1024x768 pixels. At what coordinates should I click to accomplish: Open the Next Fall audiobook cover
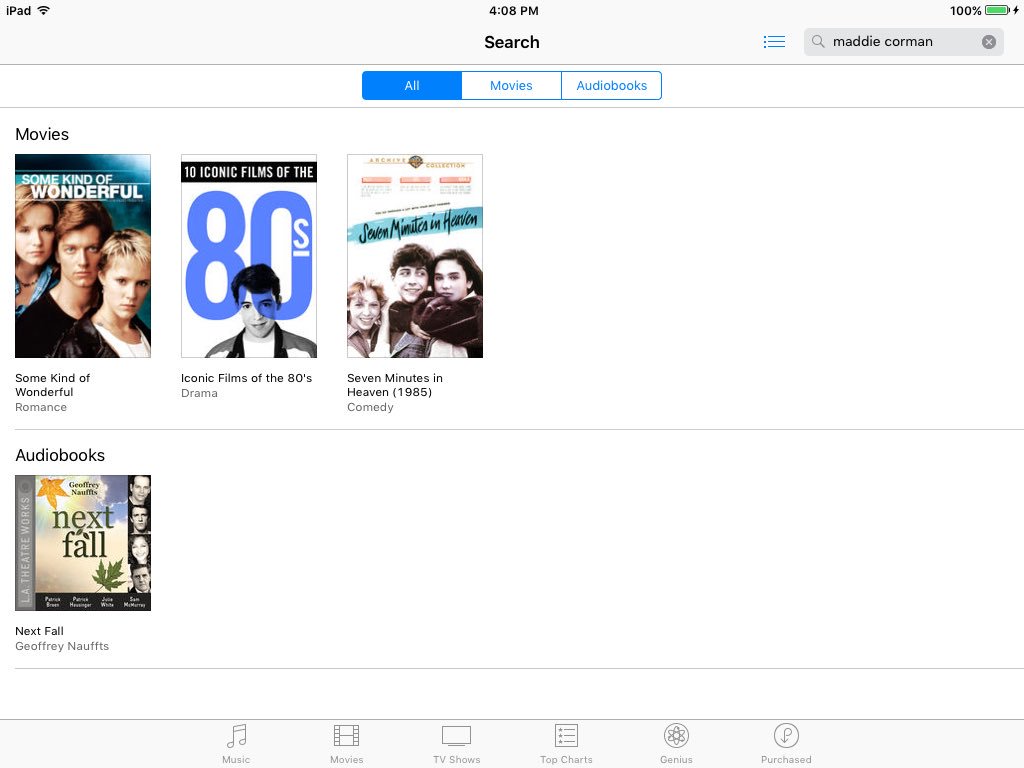coord(83,543)
